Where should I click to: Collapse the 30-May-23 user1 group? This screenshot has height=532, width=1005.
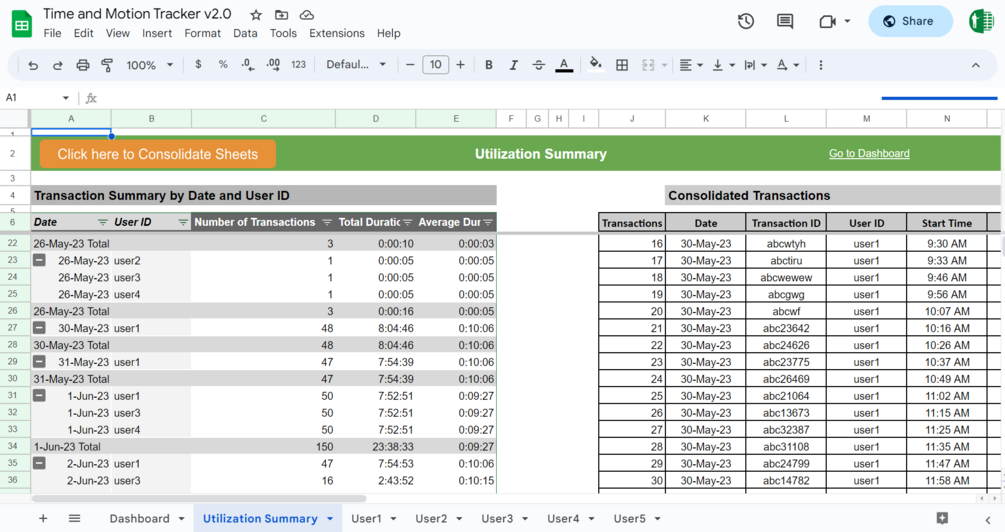point(39,328)
